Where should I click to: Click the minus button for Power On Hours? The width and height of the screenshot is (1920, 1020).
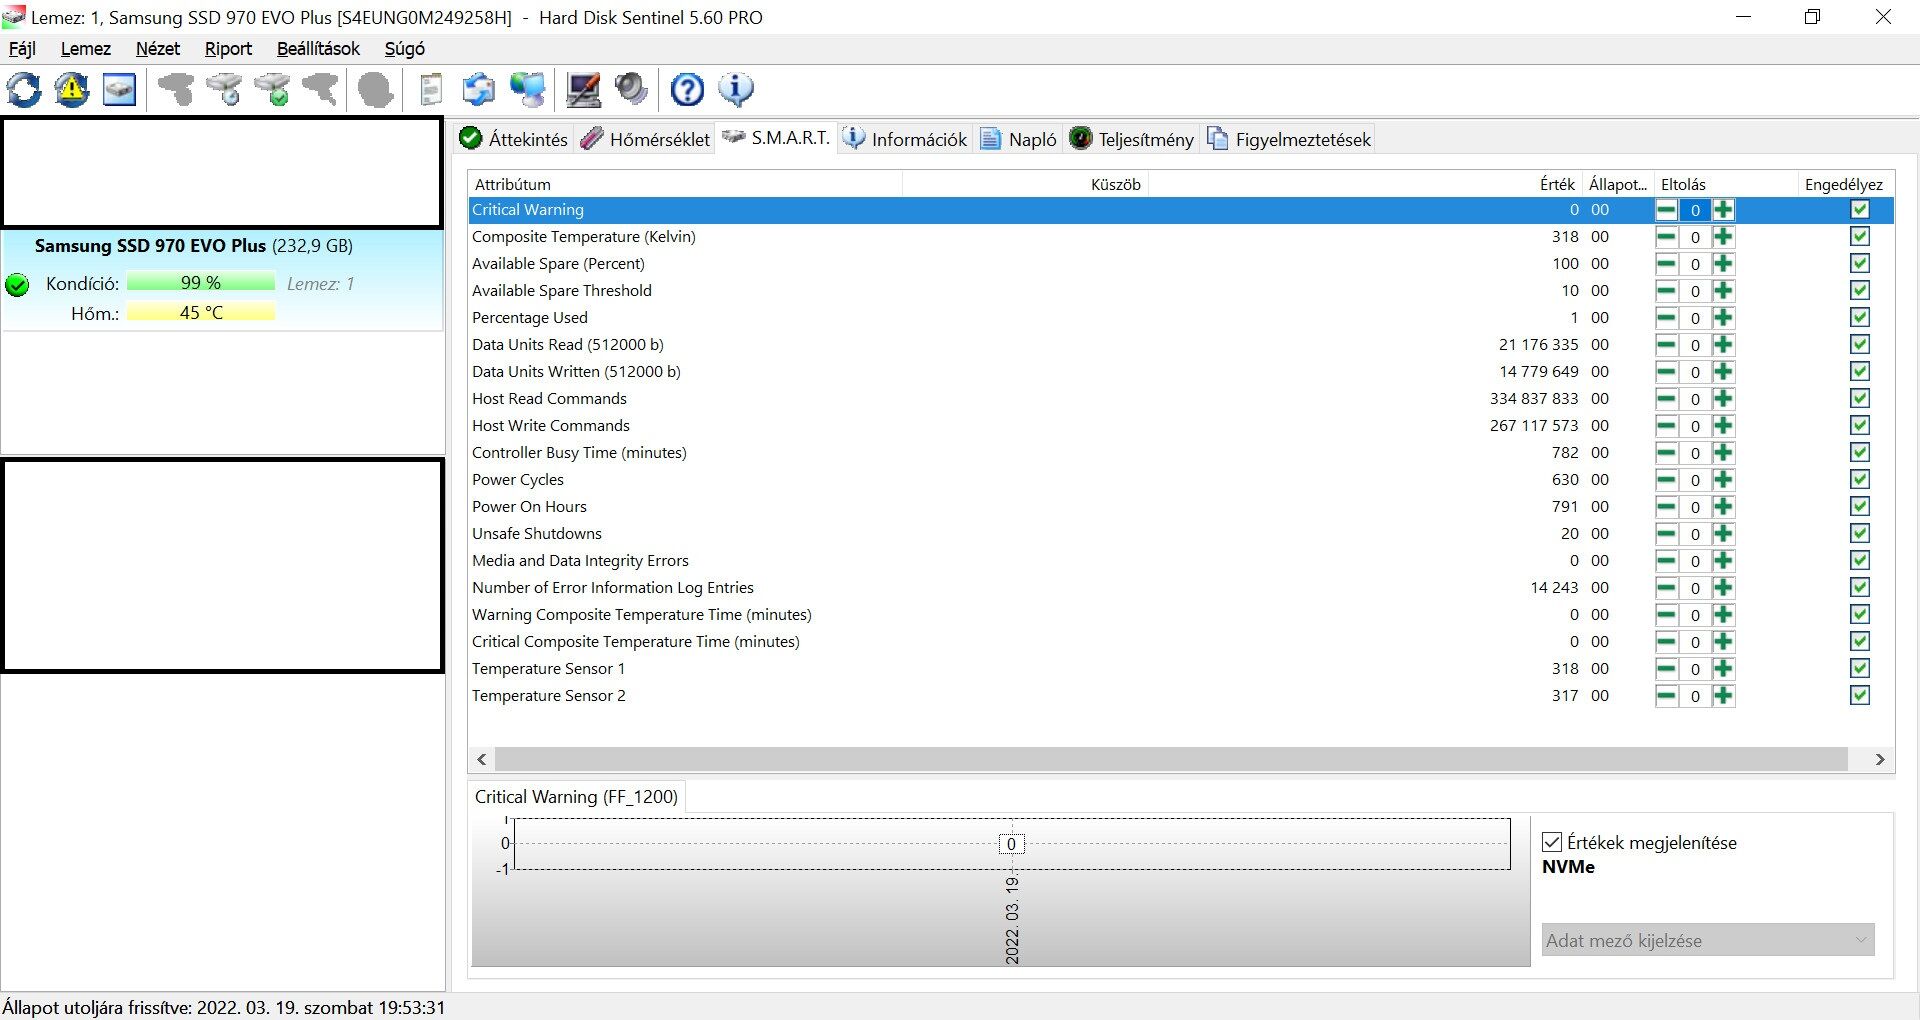(1666, 507)
